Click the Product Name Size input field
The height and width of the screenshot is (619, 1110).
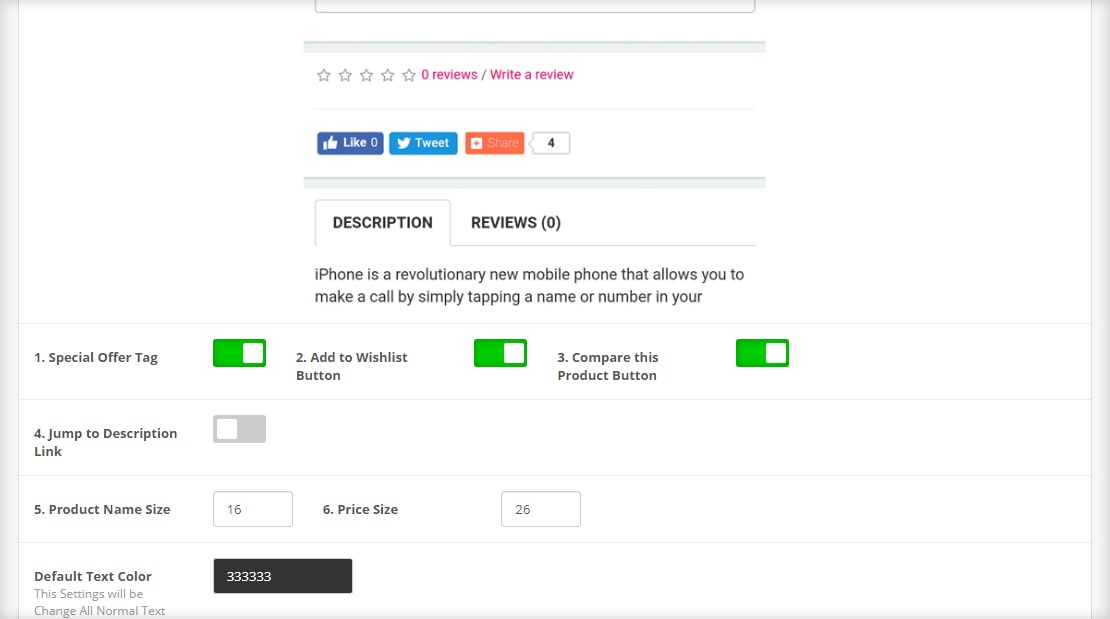(x=253, y=509)
